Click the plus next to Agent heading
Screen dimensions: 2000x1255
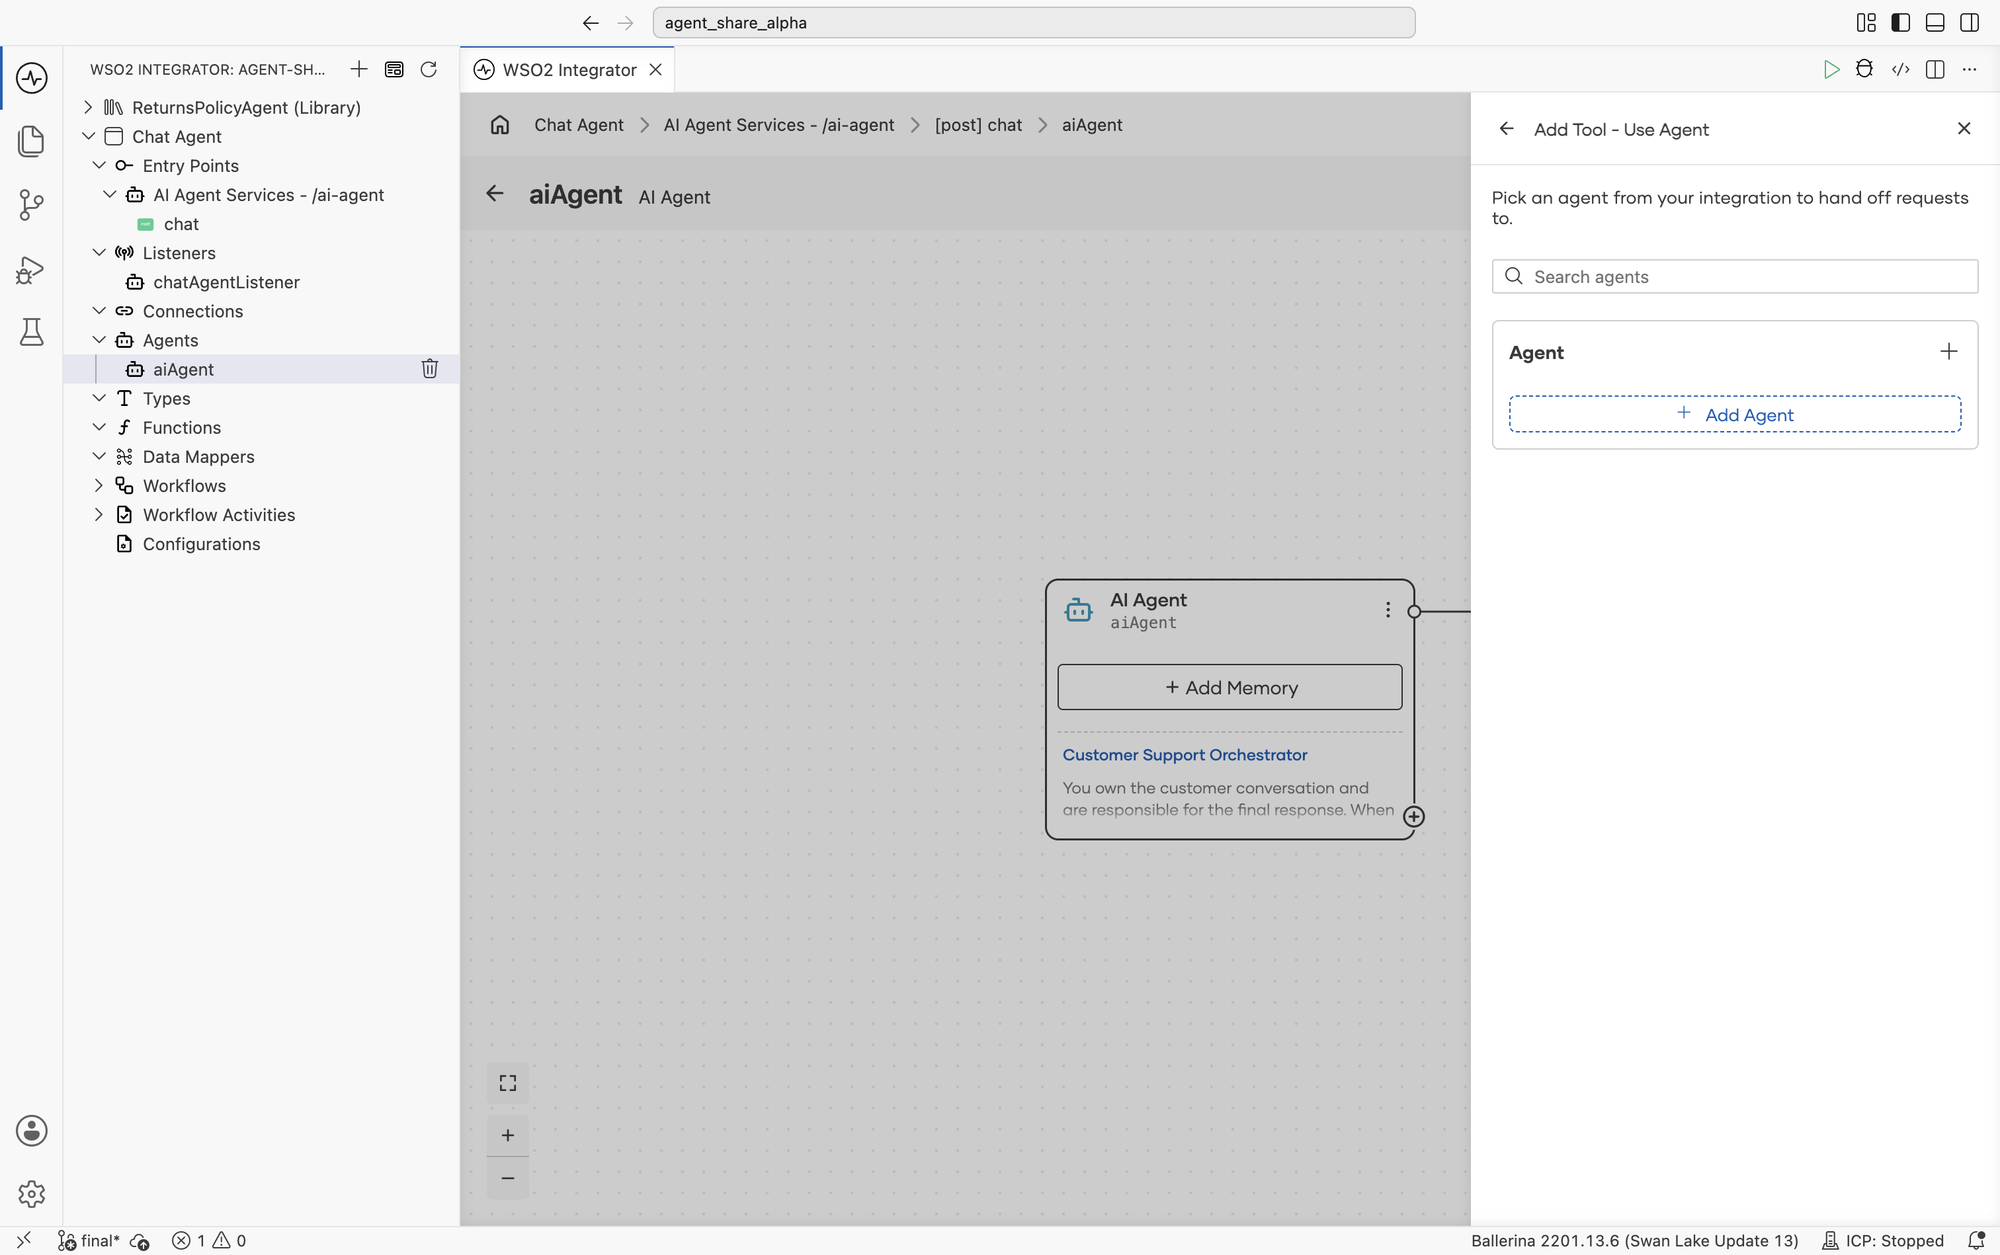click(1949, 352)
